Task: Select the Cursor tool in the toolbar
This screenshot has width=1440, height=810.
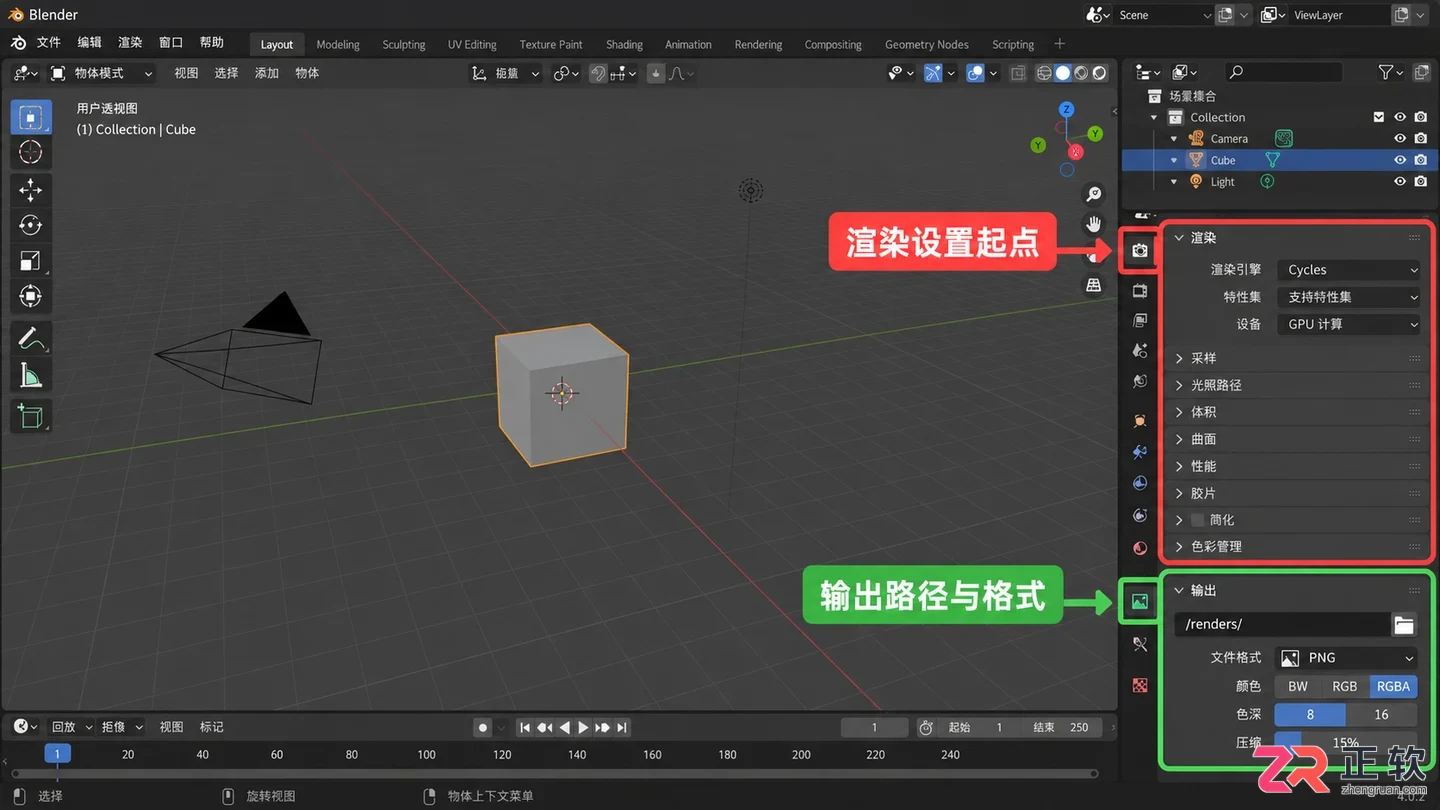Action: (31, 152)
